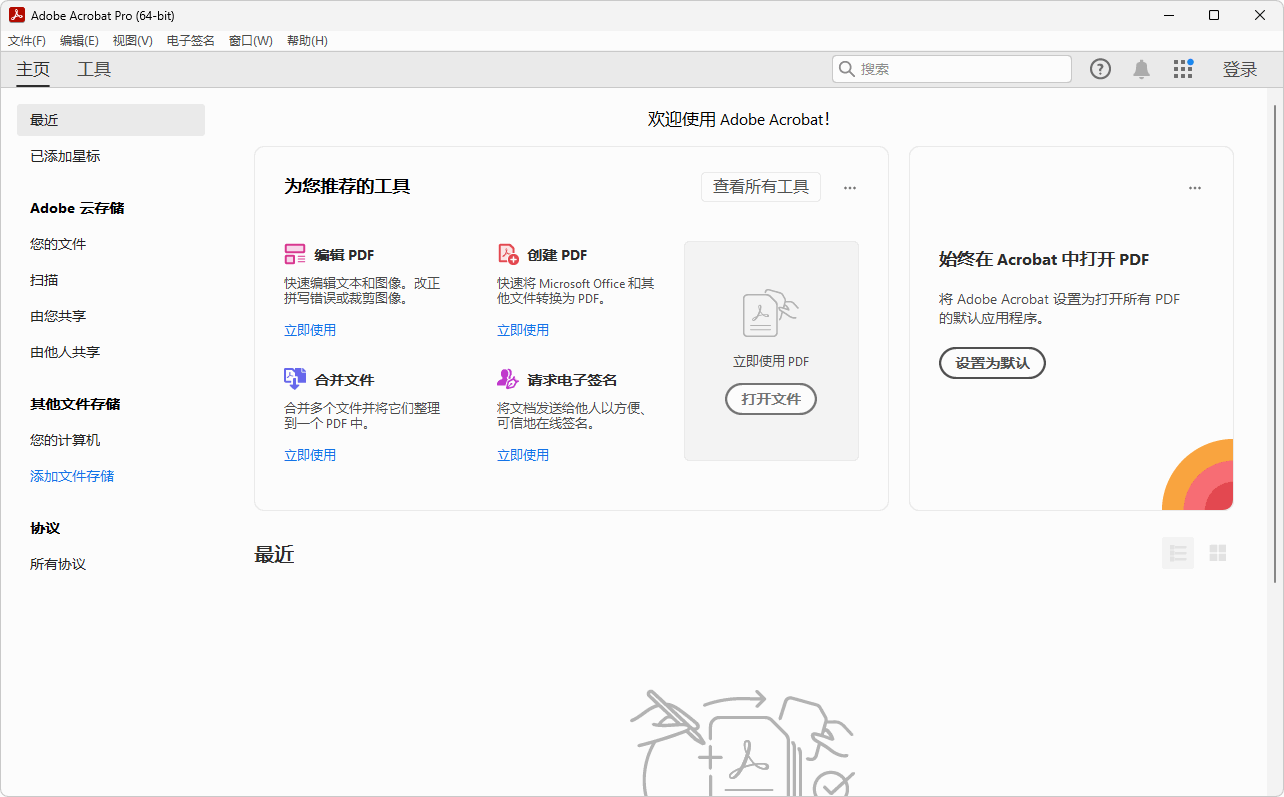Click the Create PDF tool icon
The height and width of the screenshot is (797, 1284).
508,254
